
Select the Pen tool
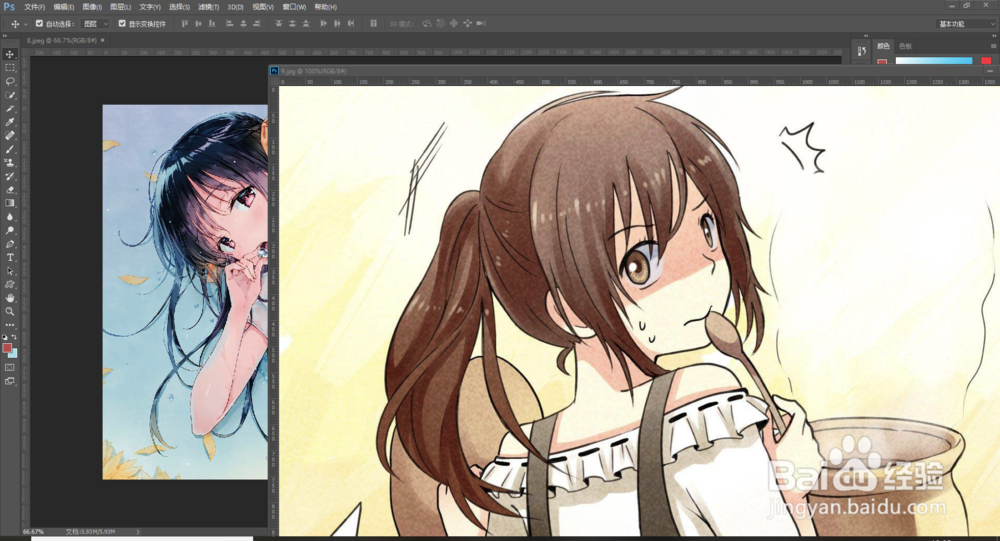[10, 244]
